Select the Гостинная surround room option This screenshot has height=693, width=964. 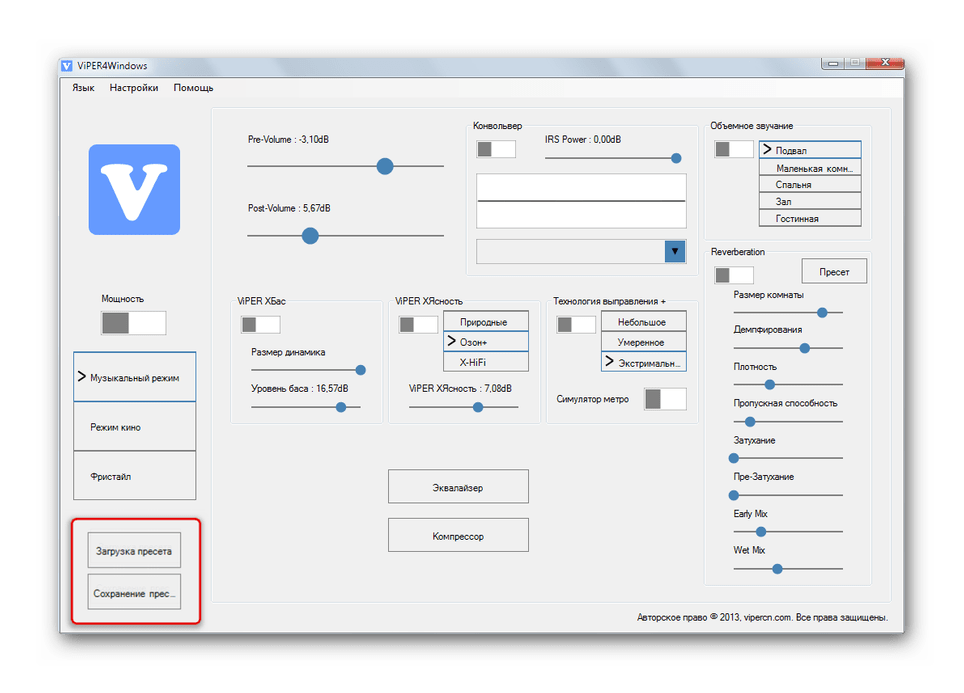click(x=809, y=218)
